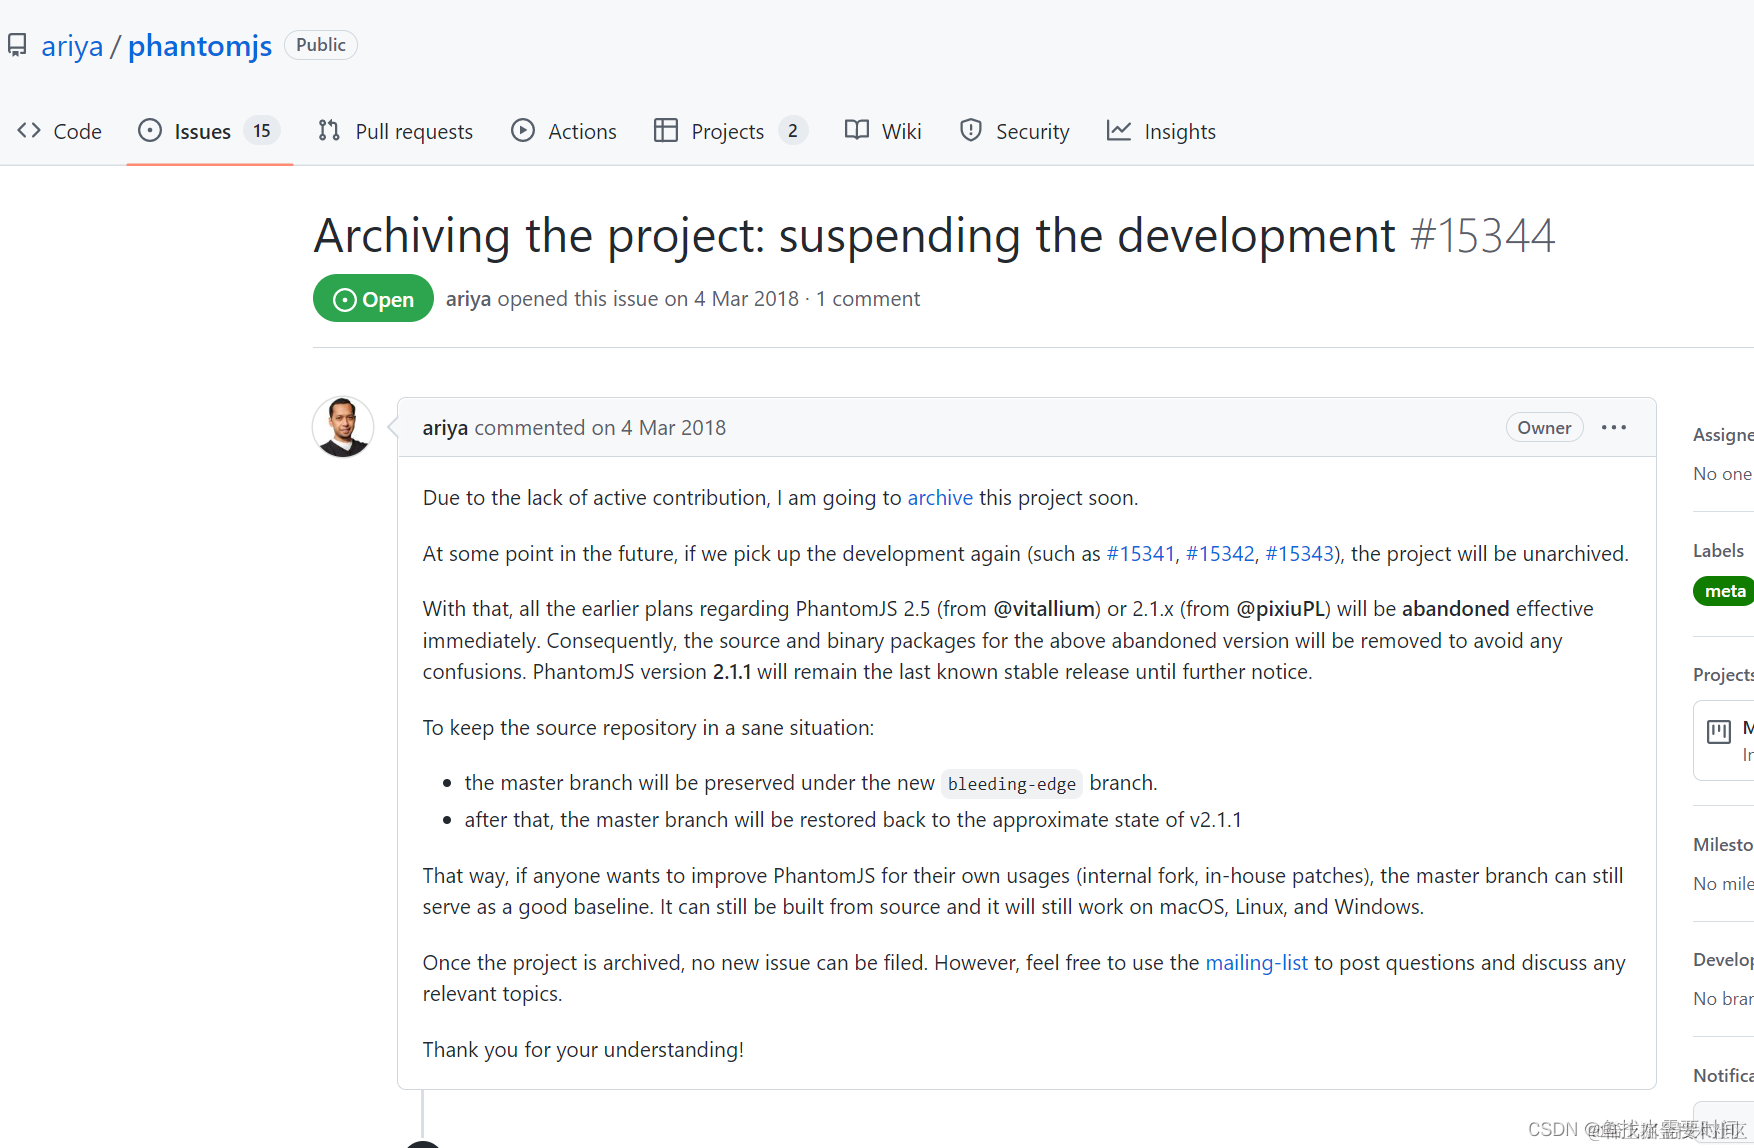The image size is (1754, 1148).
Task: Click the Code tab angle-brackets icon
Action: tap(29, 131)
